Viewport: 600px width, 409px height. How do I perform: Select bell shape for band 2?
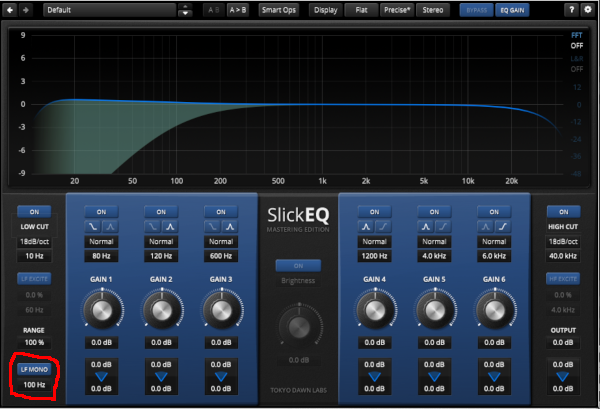[171, 227]
